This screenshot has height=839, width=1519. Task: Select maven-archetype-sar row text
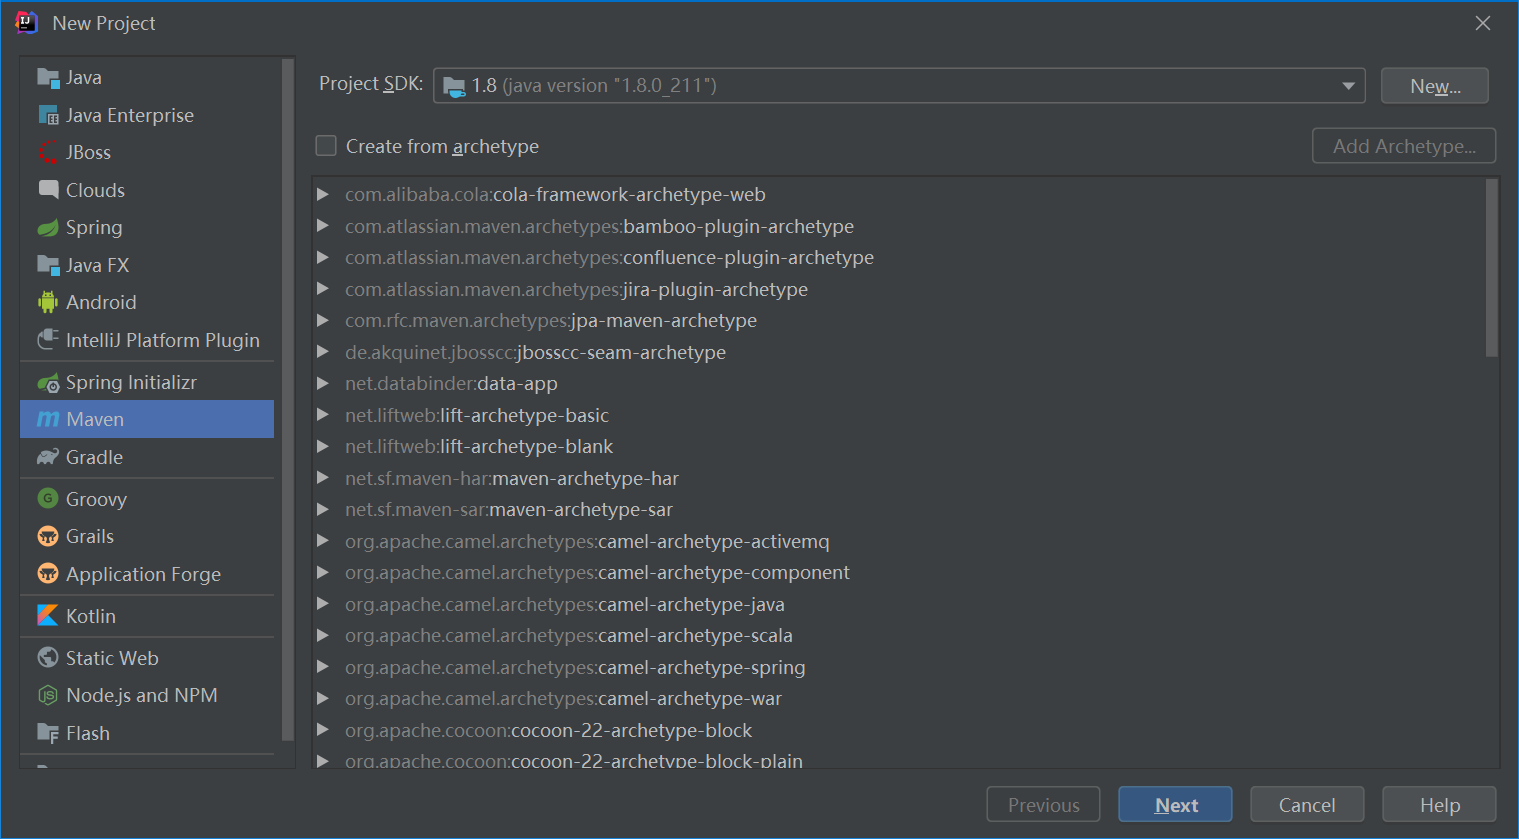tap(509, 509)
